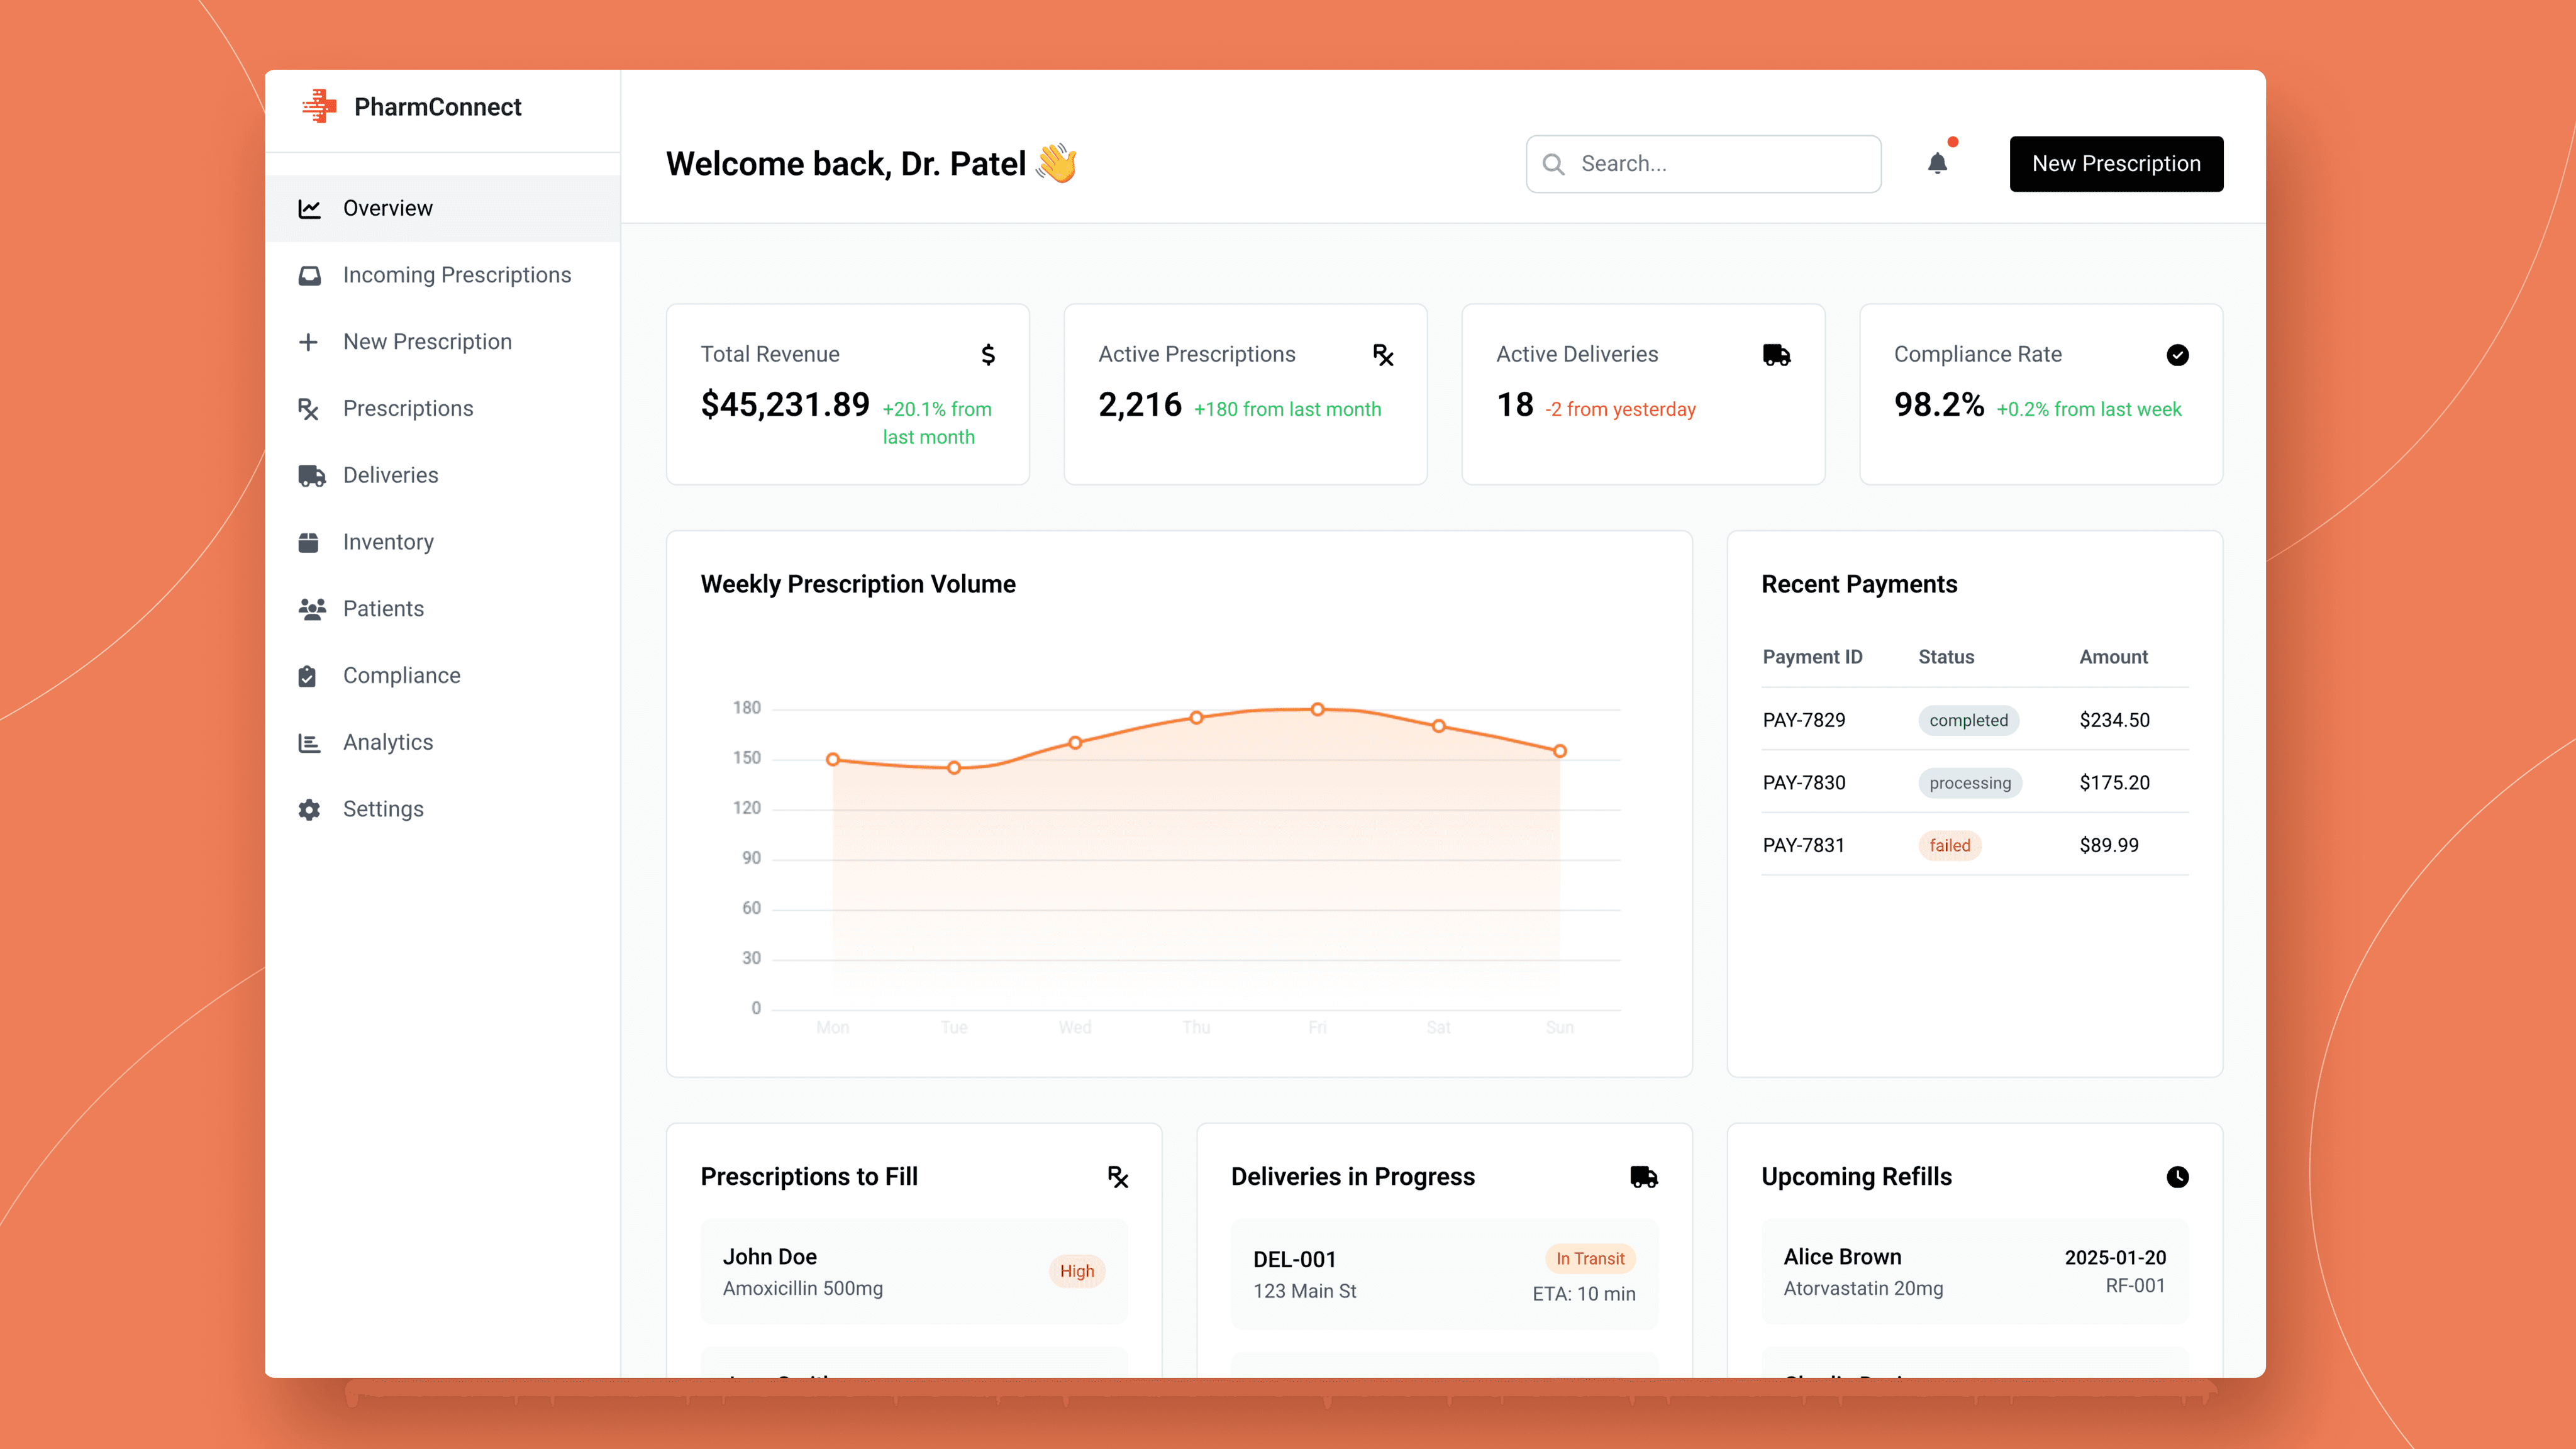Open notifications bell

1937,163
